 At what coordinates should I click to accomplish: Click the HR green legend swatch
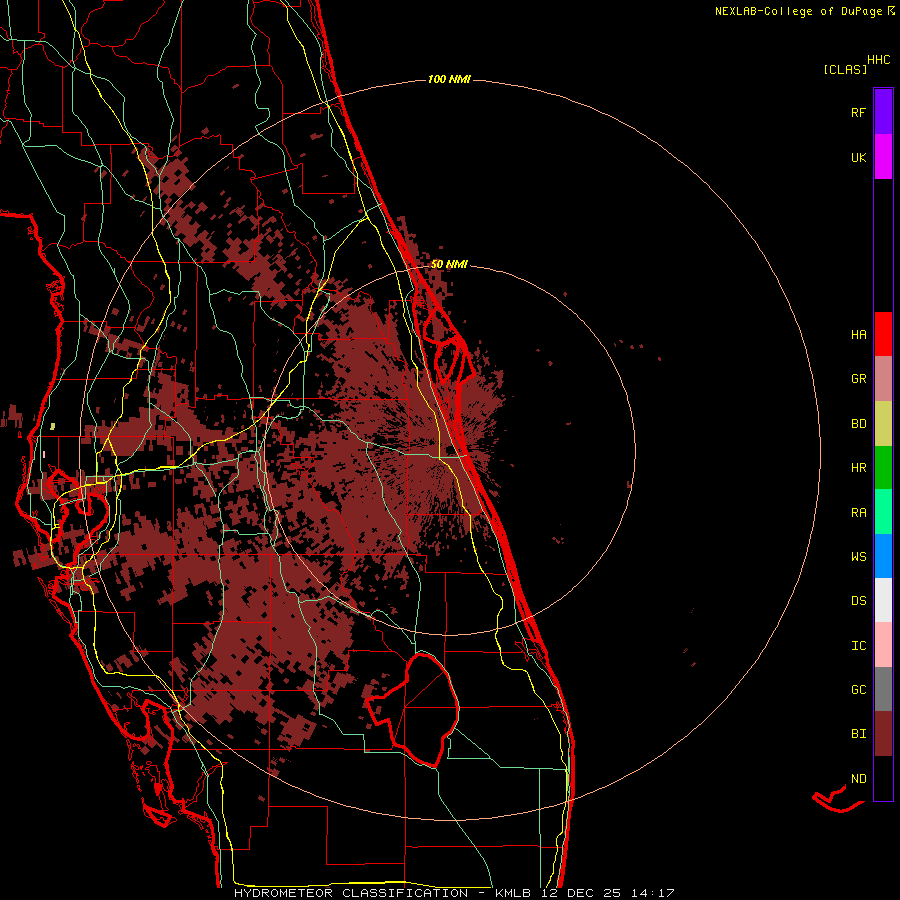pos(883,467)
